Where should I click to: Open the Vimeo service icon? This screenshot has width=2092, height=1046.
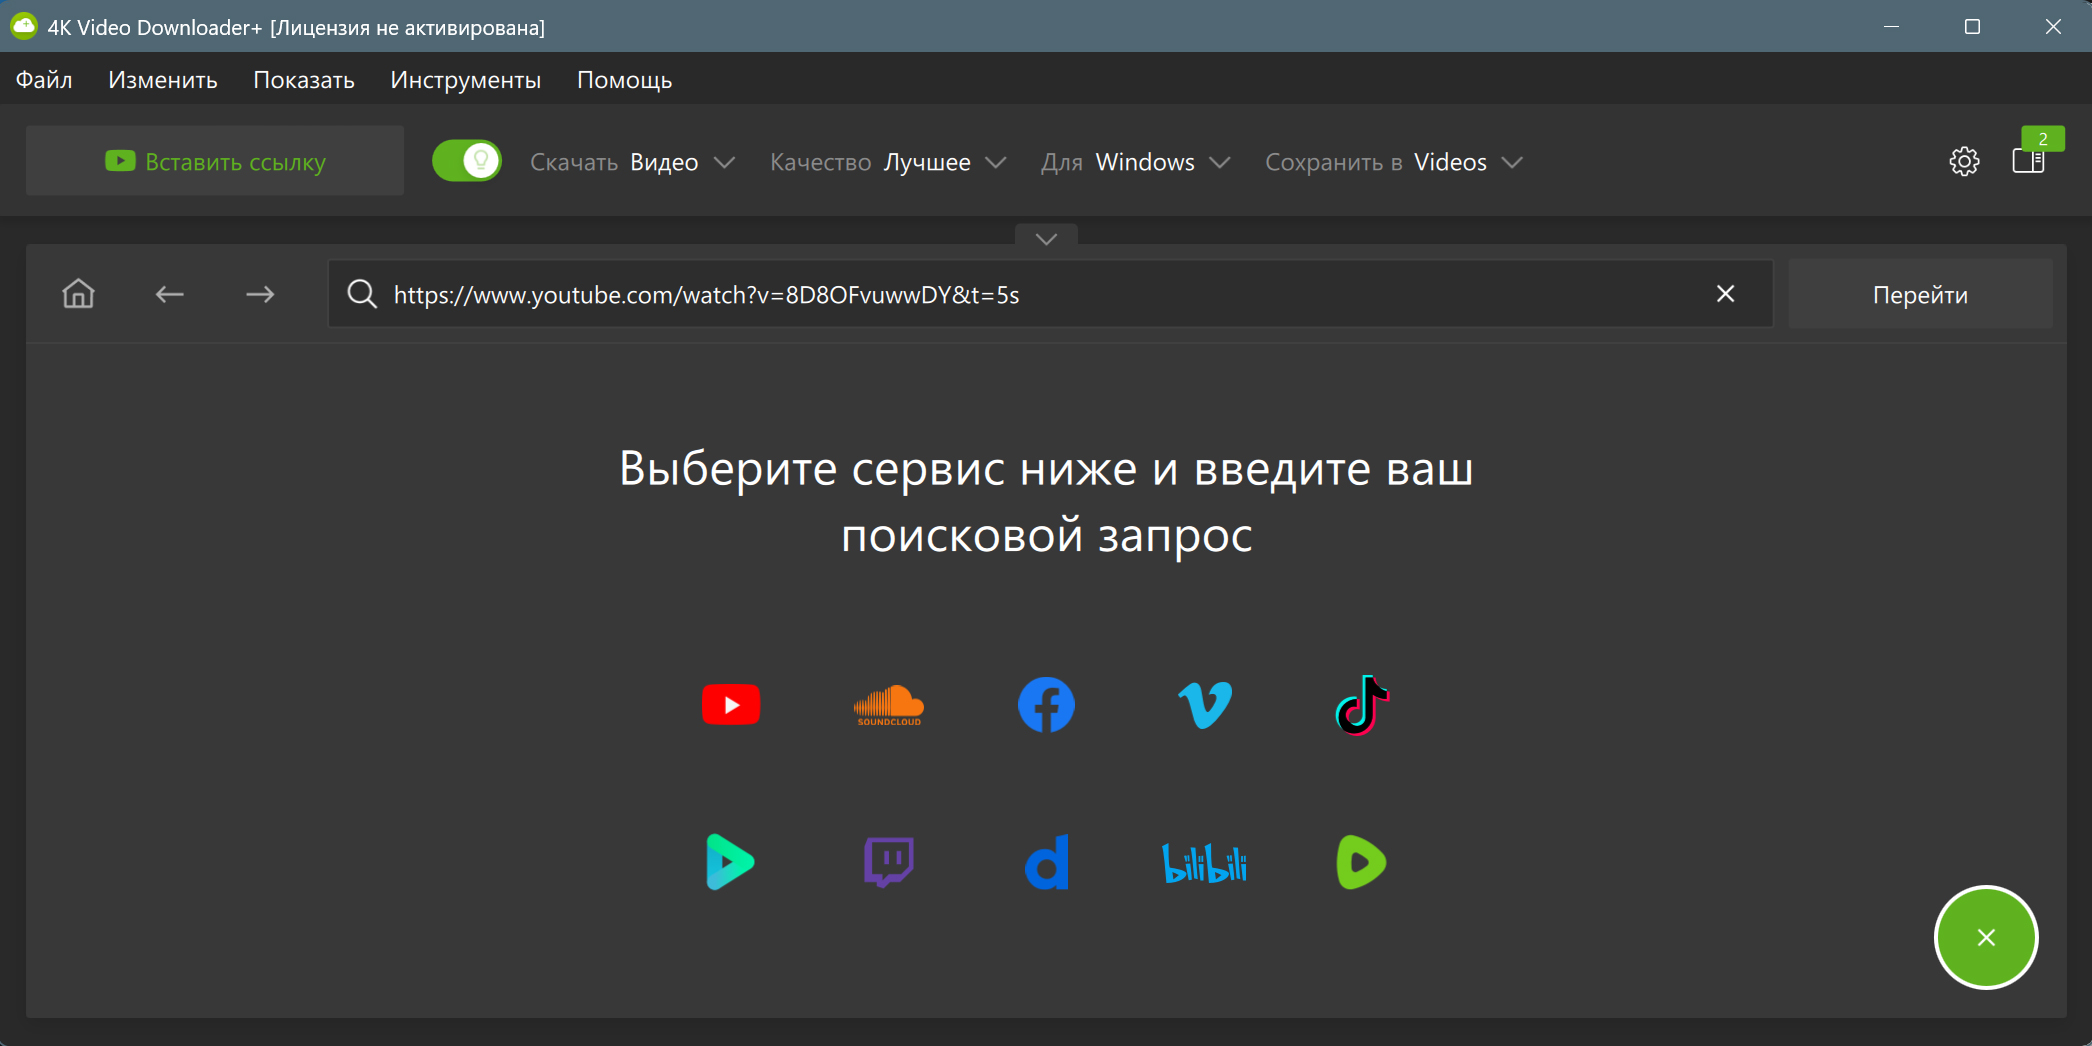1204,705
